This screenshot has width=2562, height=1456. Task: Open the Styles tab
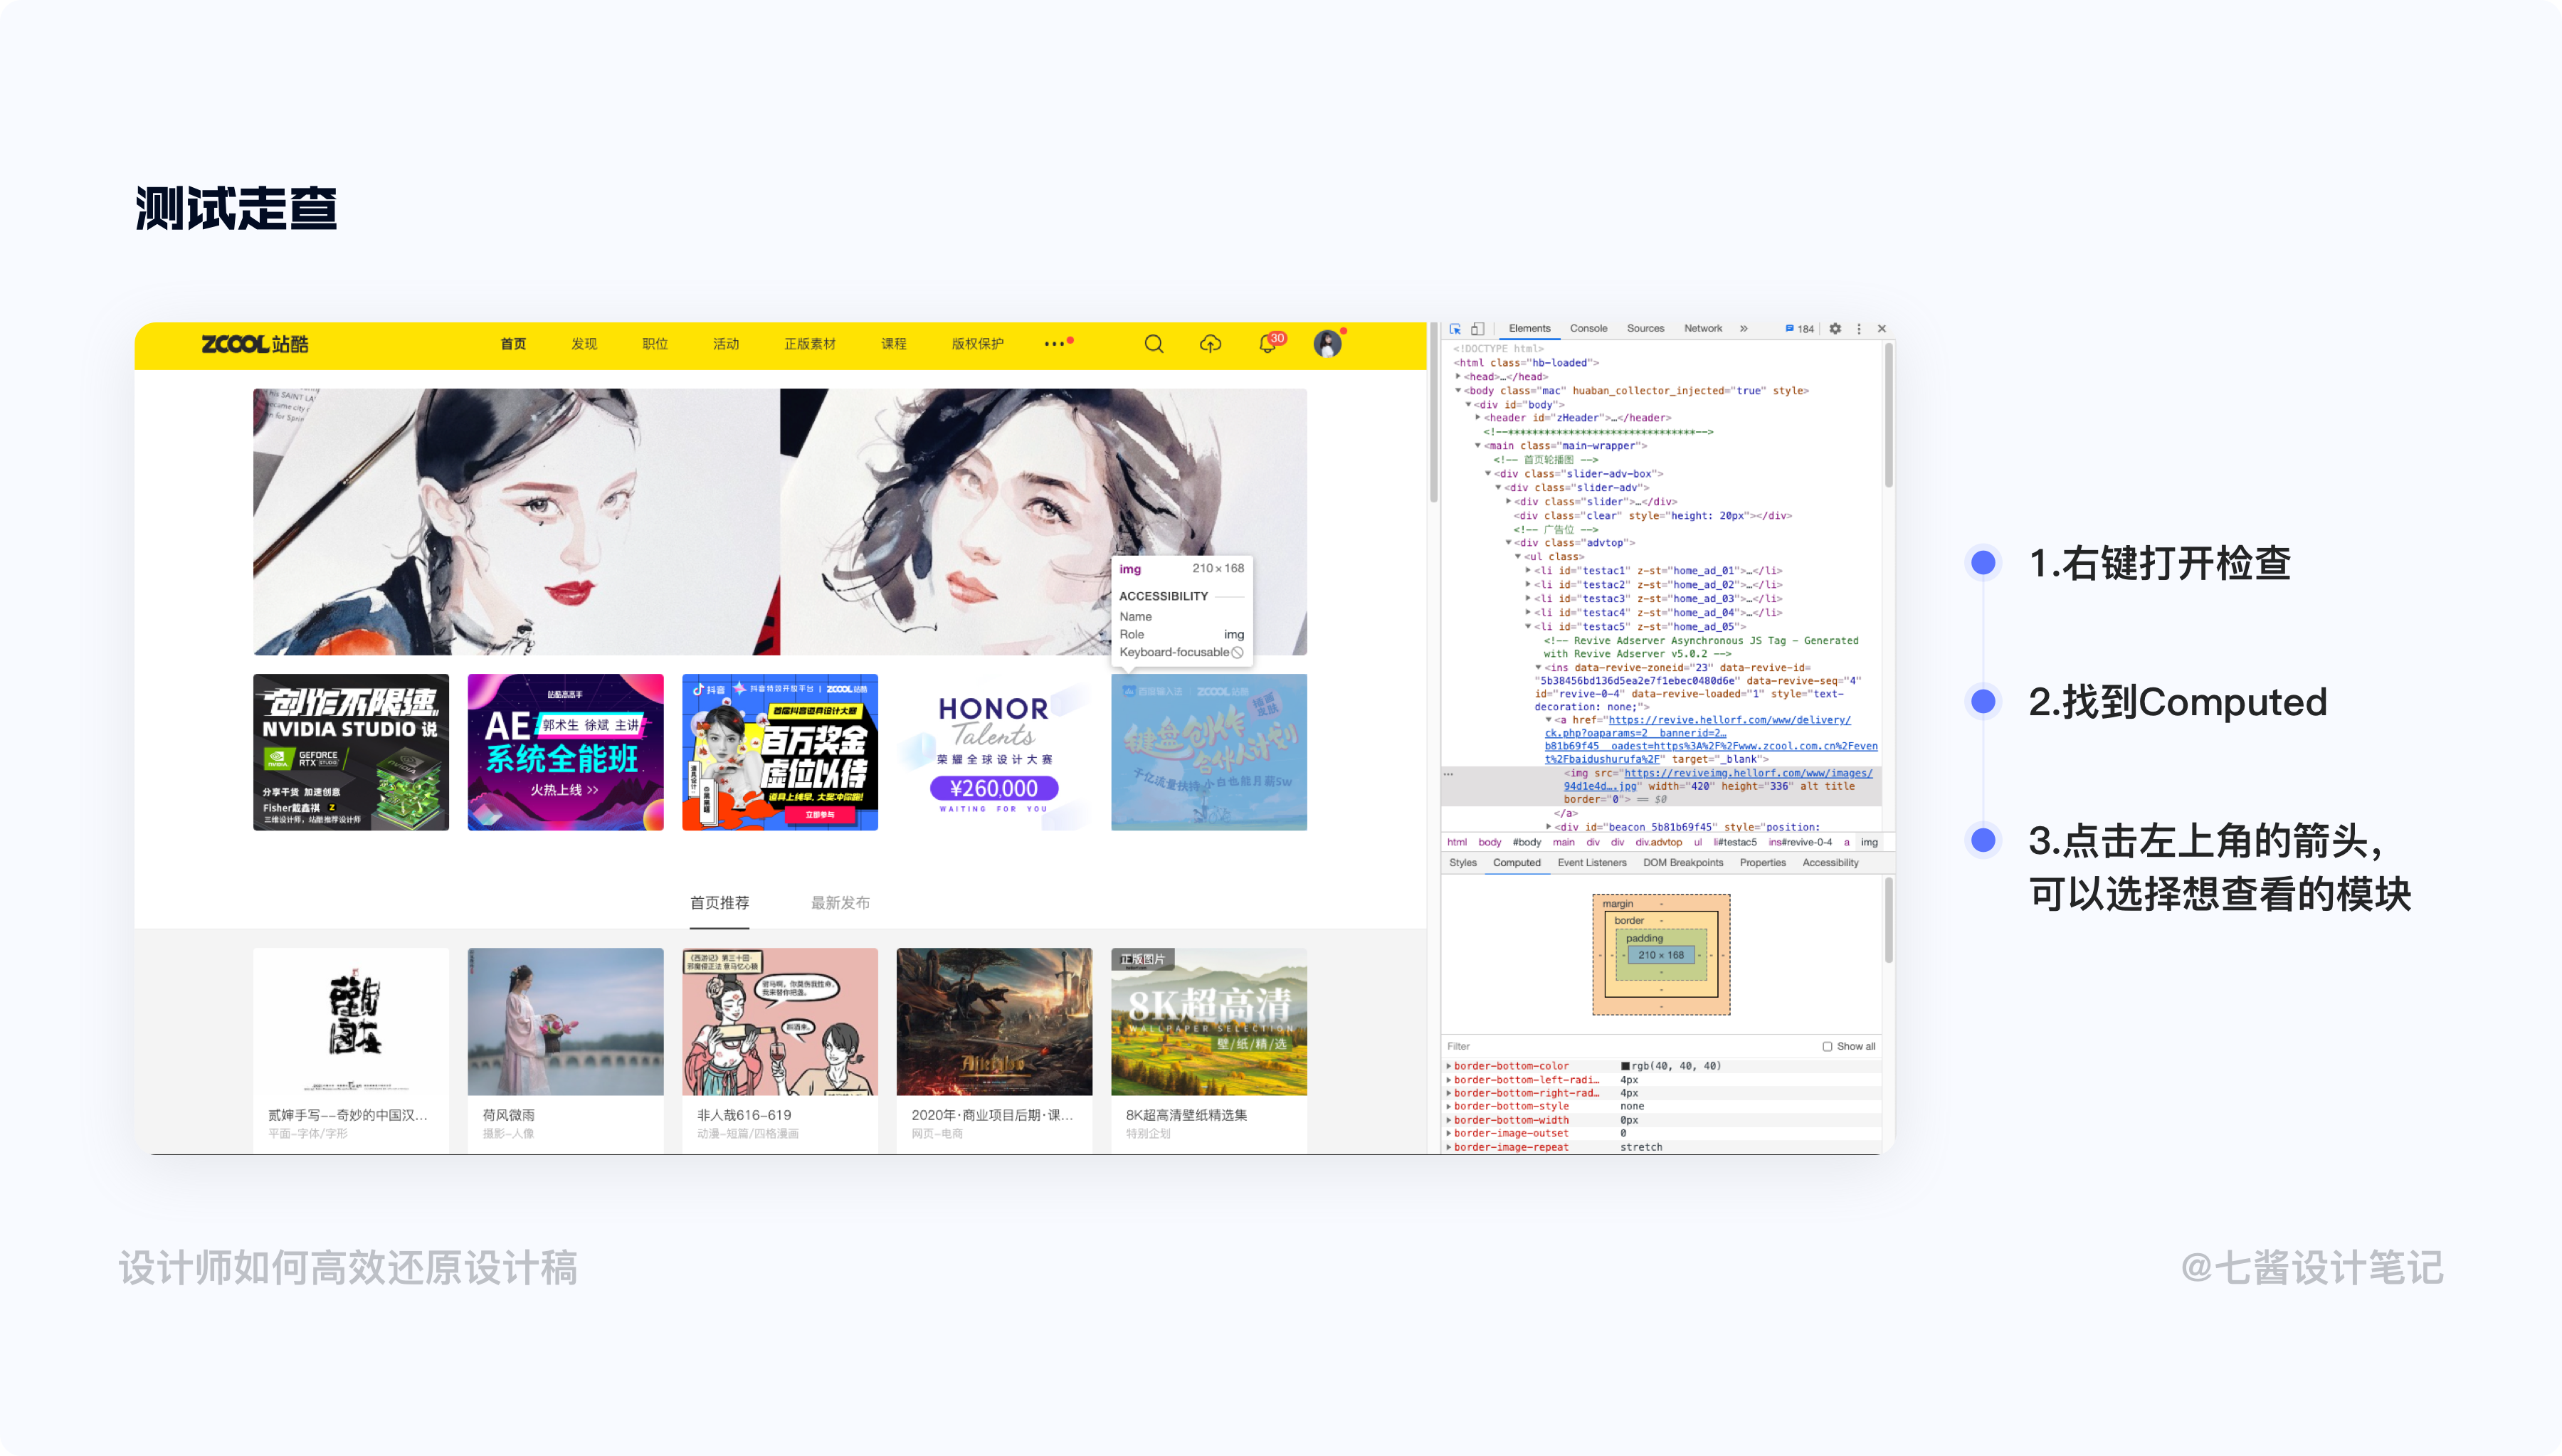(1462, 863)
